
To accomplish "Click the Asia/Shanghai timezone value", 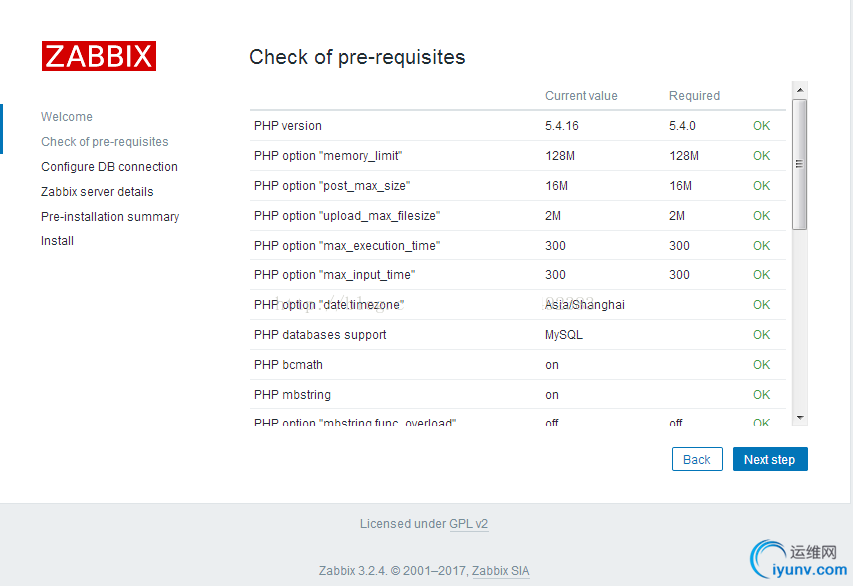I will (x=585, y=305).
